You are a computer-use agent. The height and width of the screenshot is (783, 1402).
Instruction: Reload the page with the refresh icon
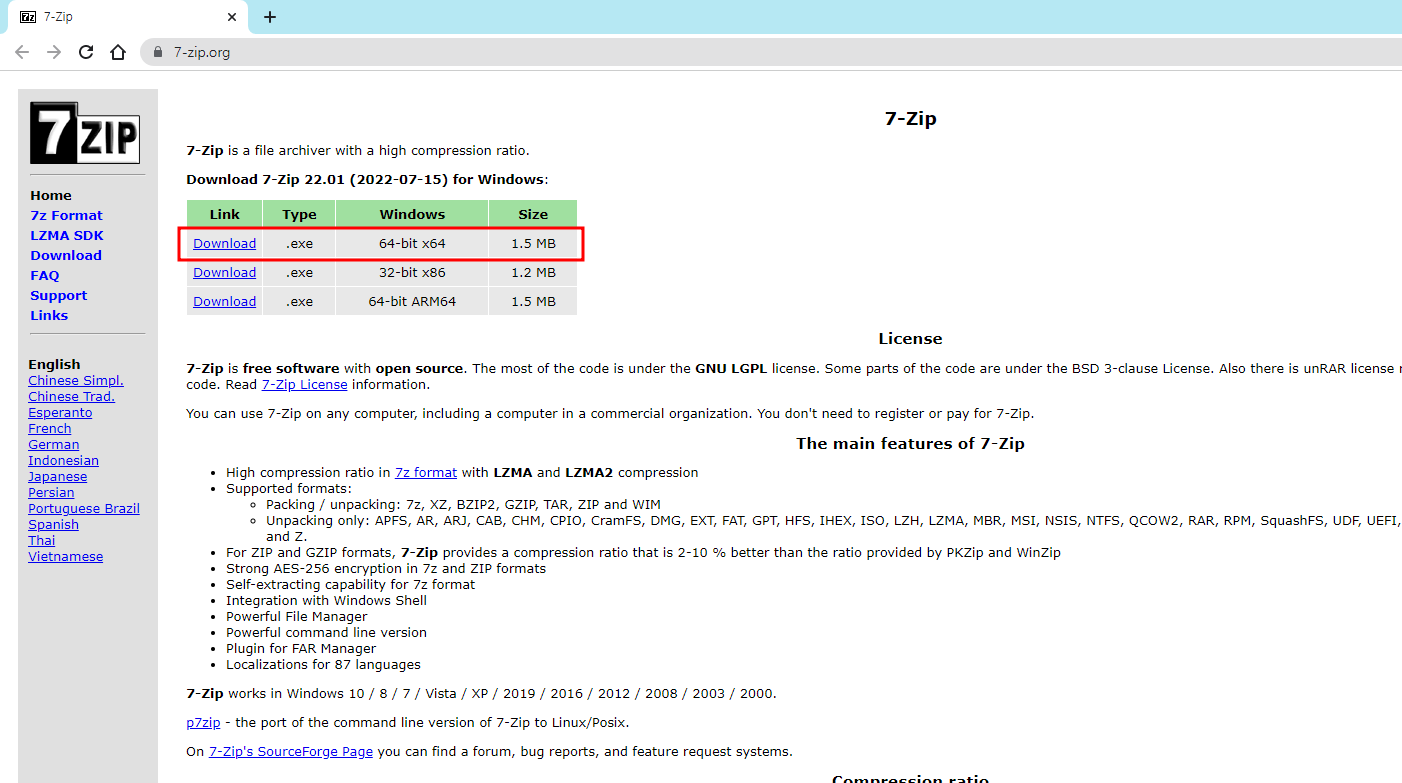pos(86,52)
